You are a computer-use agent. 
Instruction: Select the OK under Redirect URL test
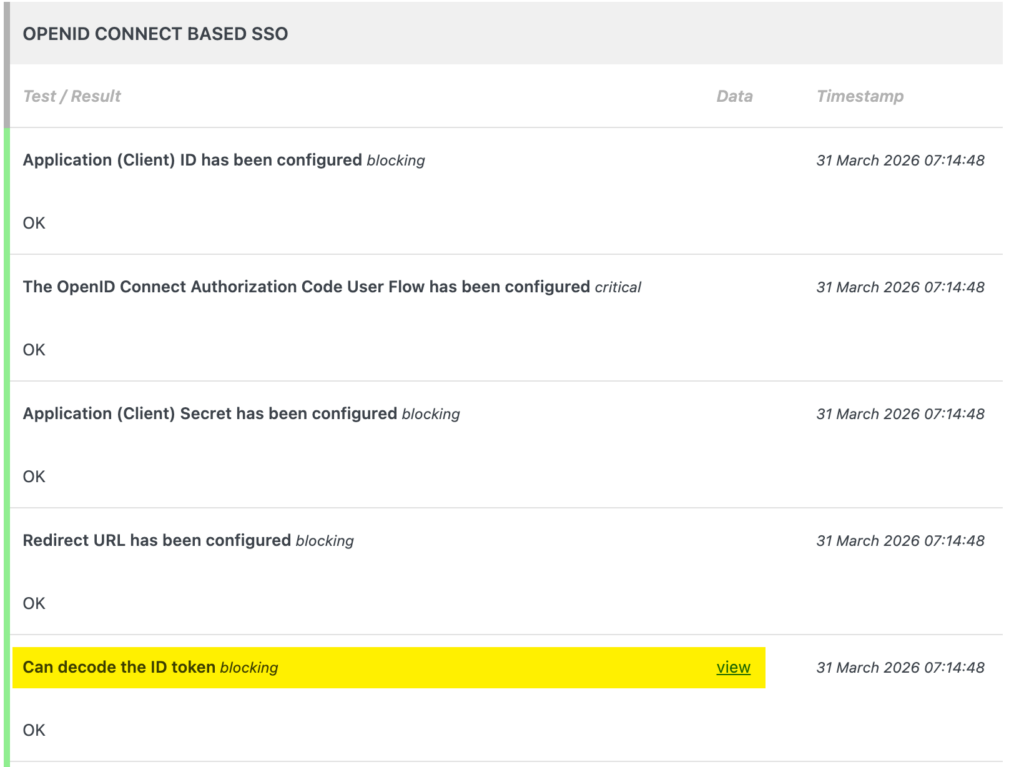pos(33,603)
